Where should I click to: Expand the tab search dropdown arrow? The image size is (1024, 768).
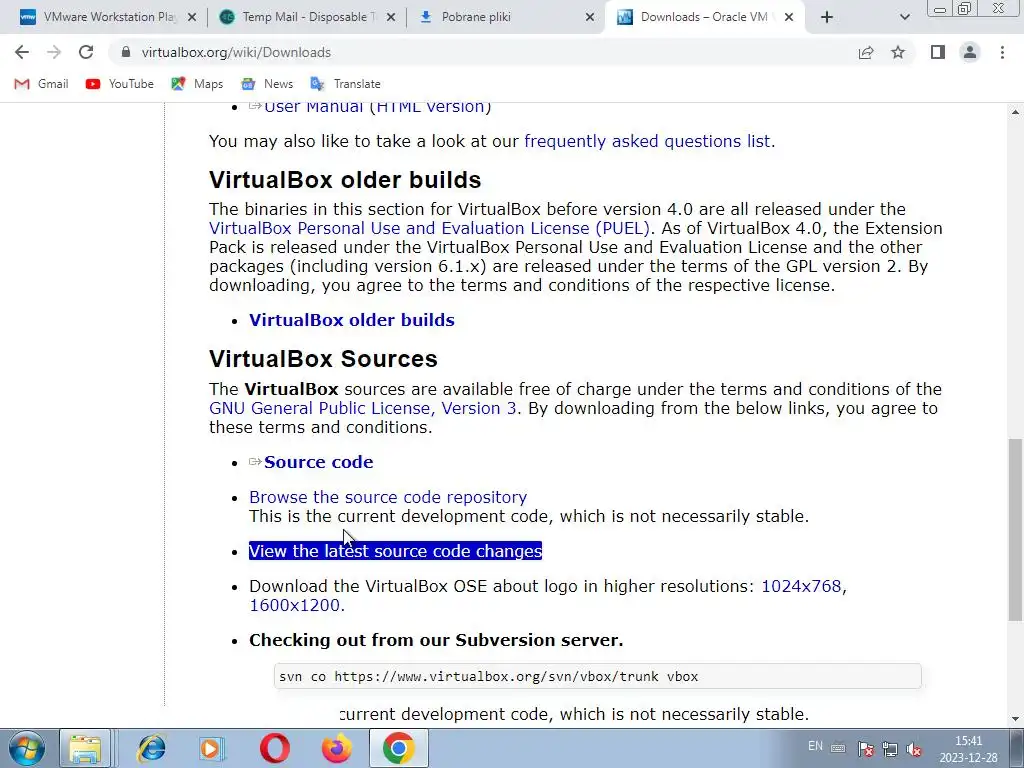click(904, 17)
